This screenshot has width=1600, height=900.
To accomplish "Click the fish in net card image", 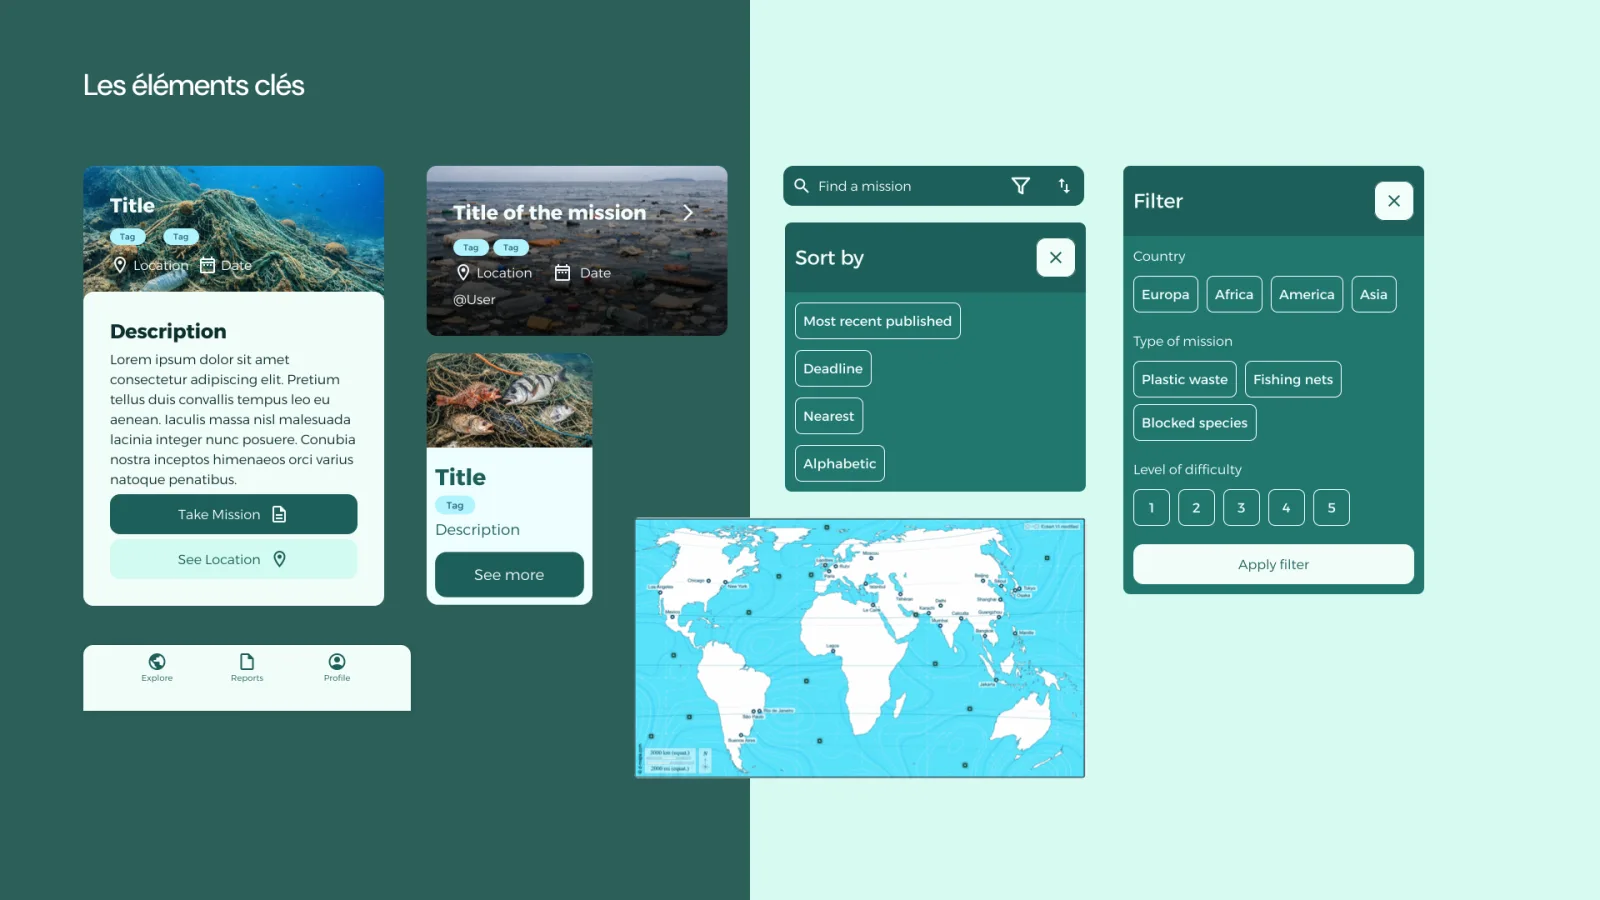I will click(x=509, y=400).
